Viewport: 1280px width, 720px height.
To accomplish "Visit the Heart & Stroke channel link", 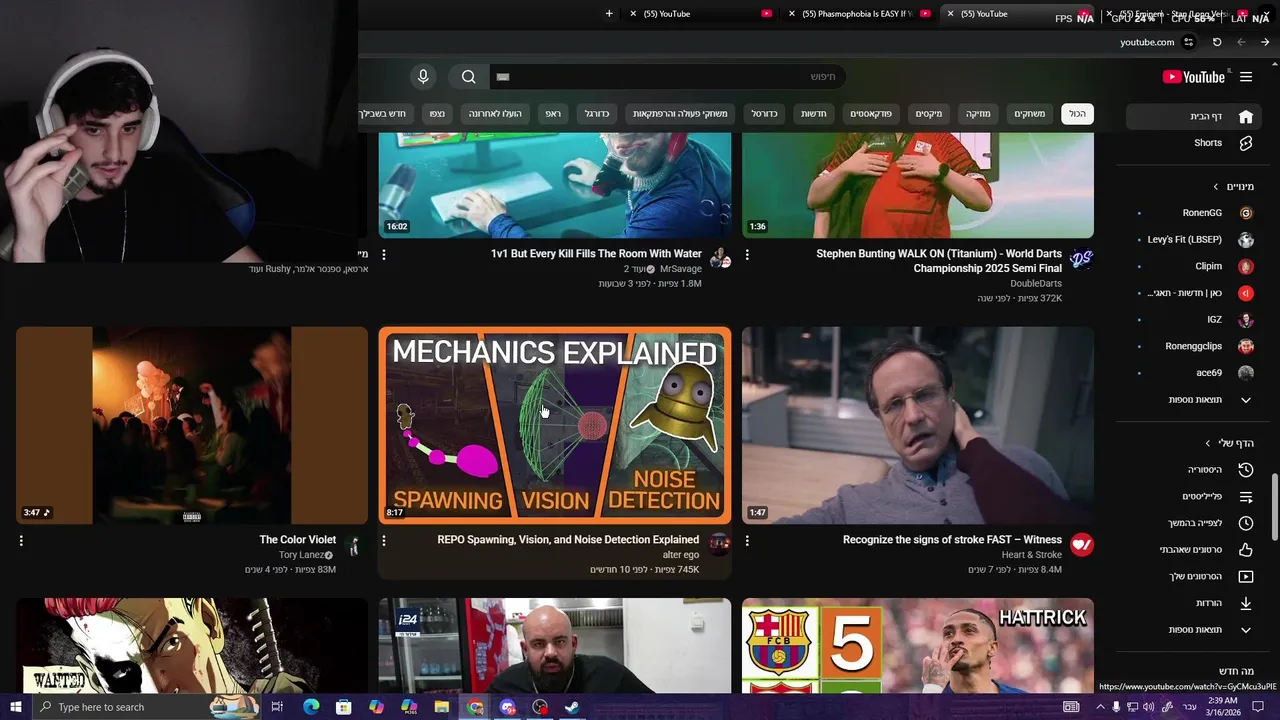I will click(1032, 555).
